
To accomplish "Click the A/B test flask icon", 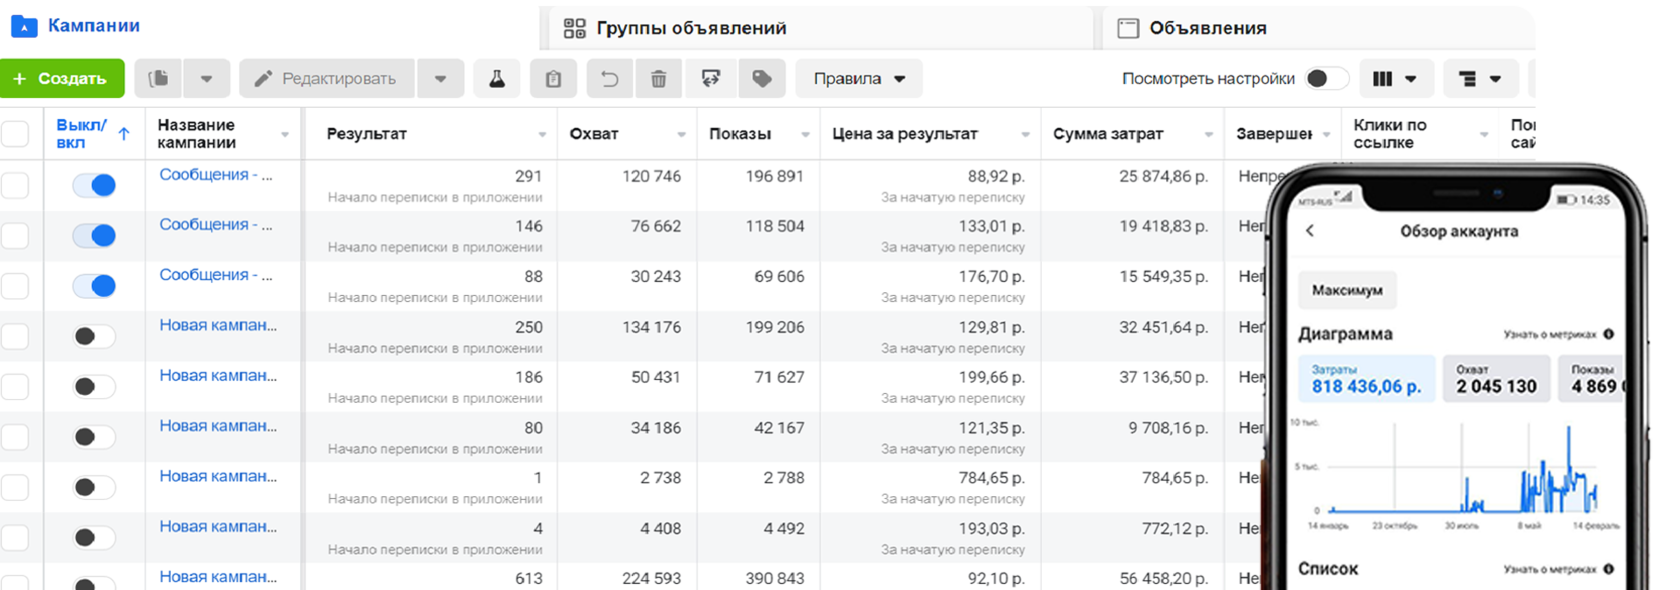I will coord(497,79).
